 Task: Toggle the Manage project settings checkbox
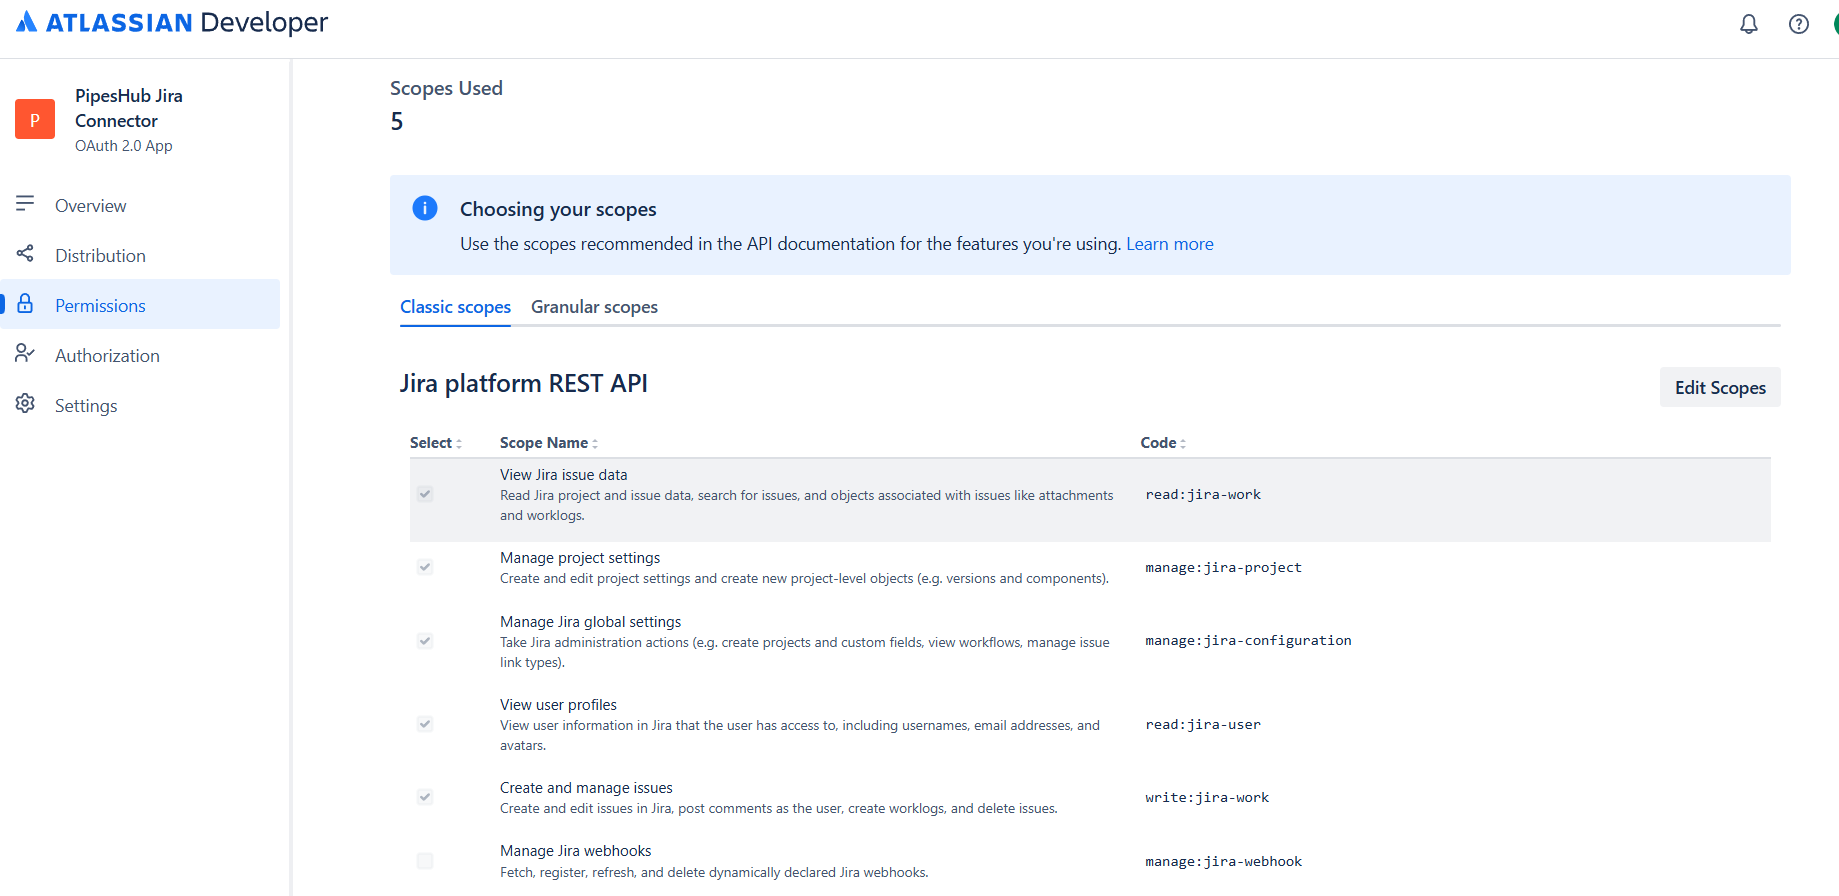(x=425, y=567)
